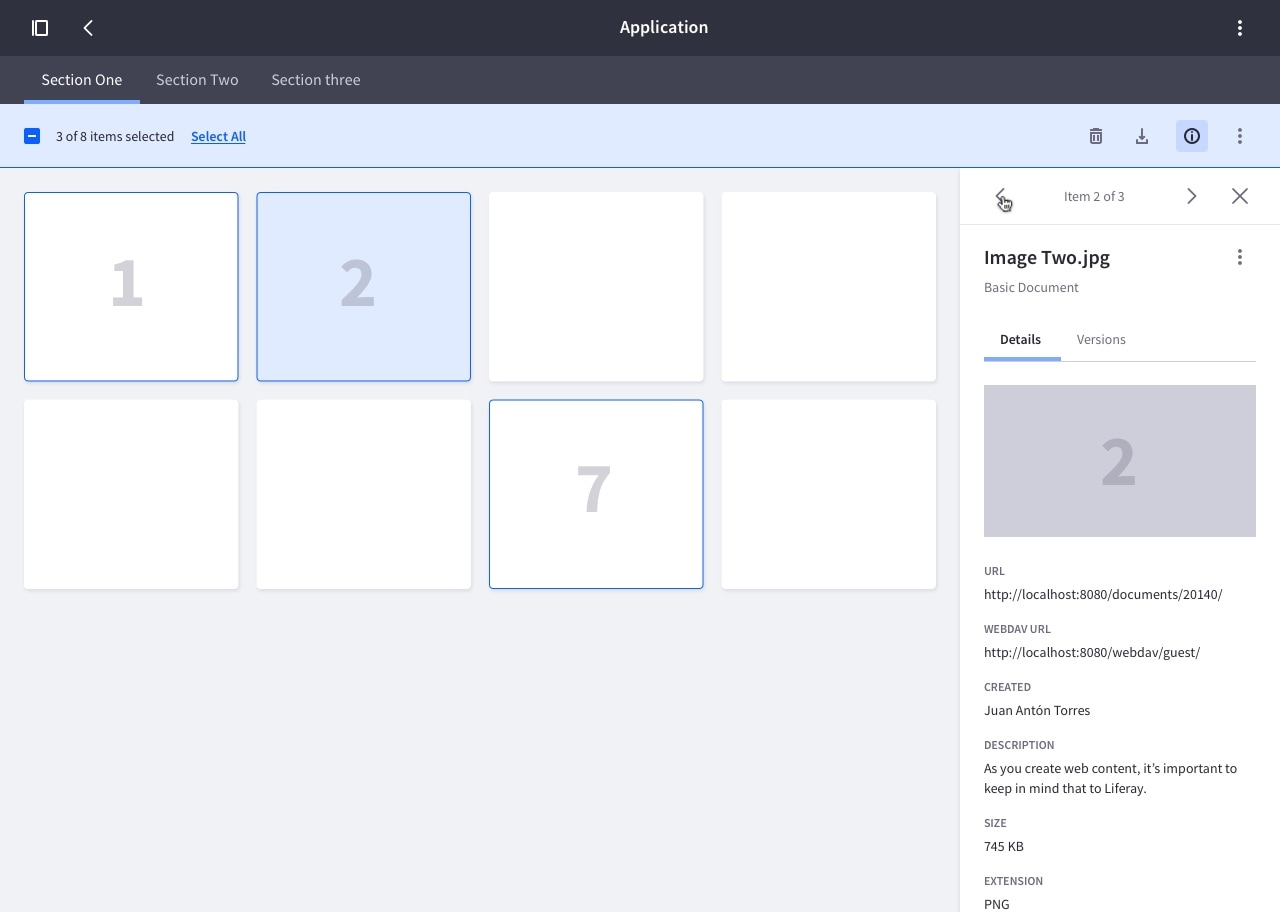The width and height of the screenshot is (1280, 912).
Task: Switch to the Versions tab
Action: (1100, 340)
